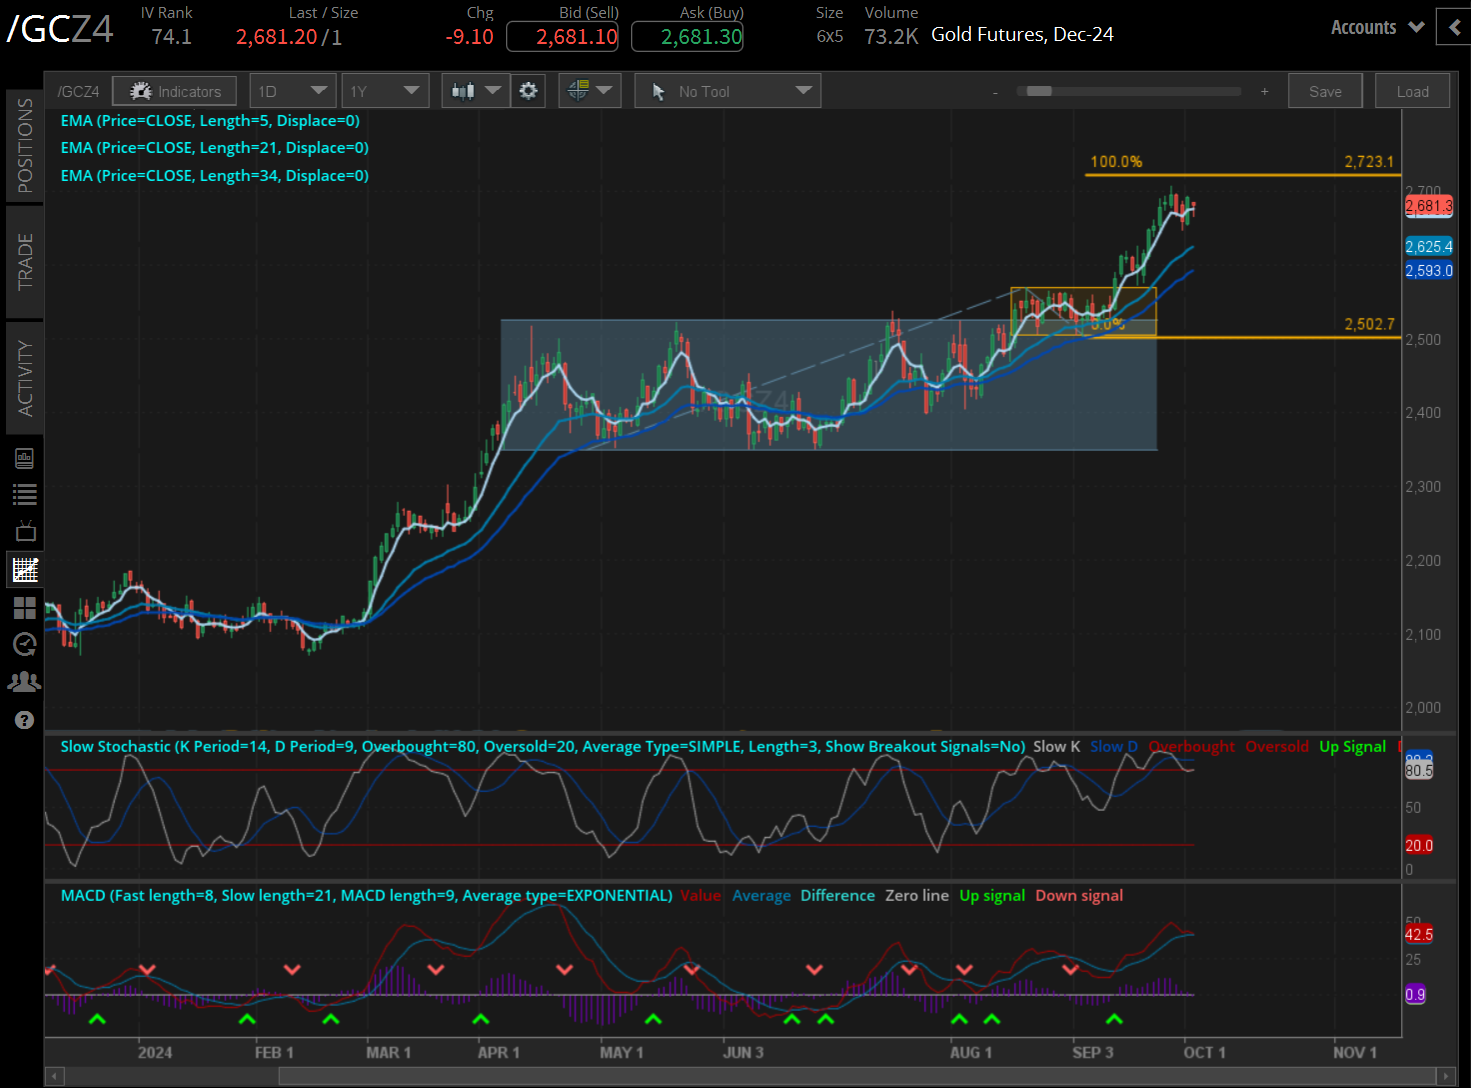1471x1088 pixels.
Task: Click the Load button
Action: tap(1412, 90)
